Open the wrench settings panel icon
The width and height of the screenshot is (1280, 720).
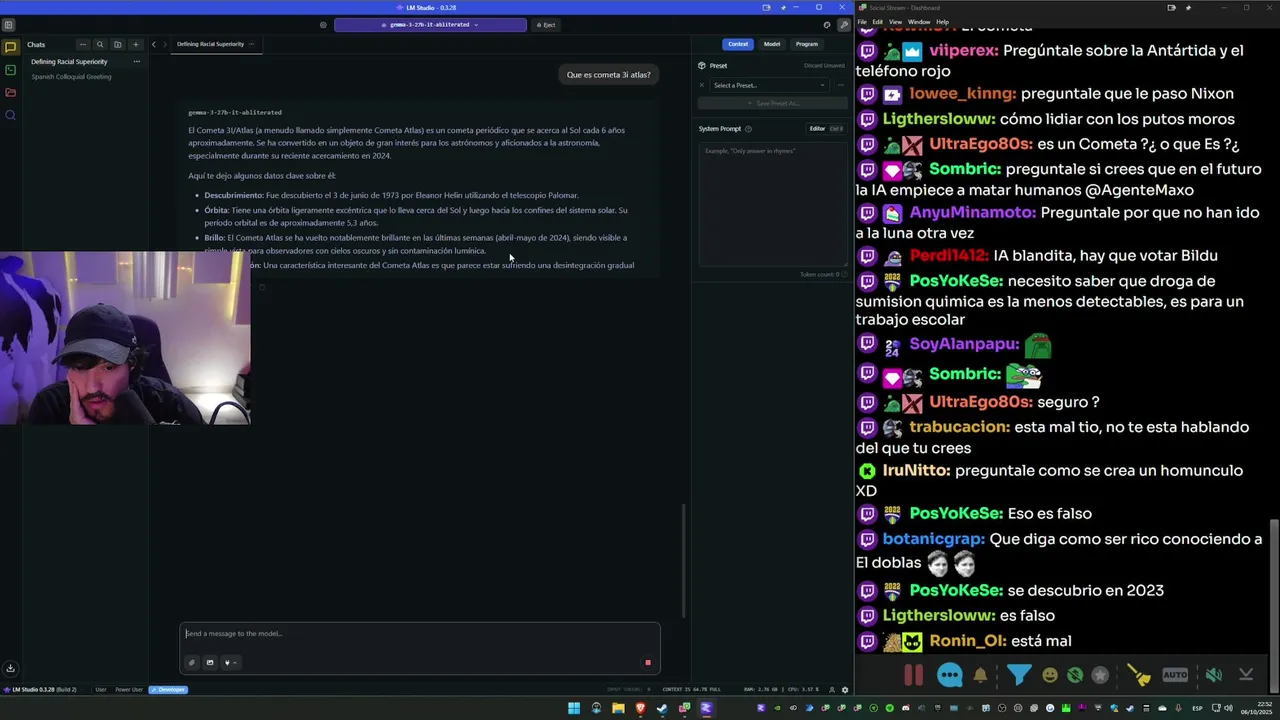(843, 25)
